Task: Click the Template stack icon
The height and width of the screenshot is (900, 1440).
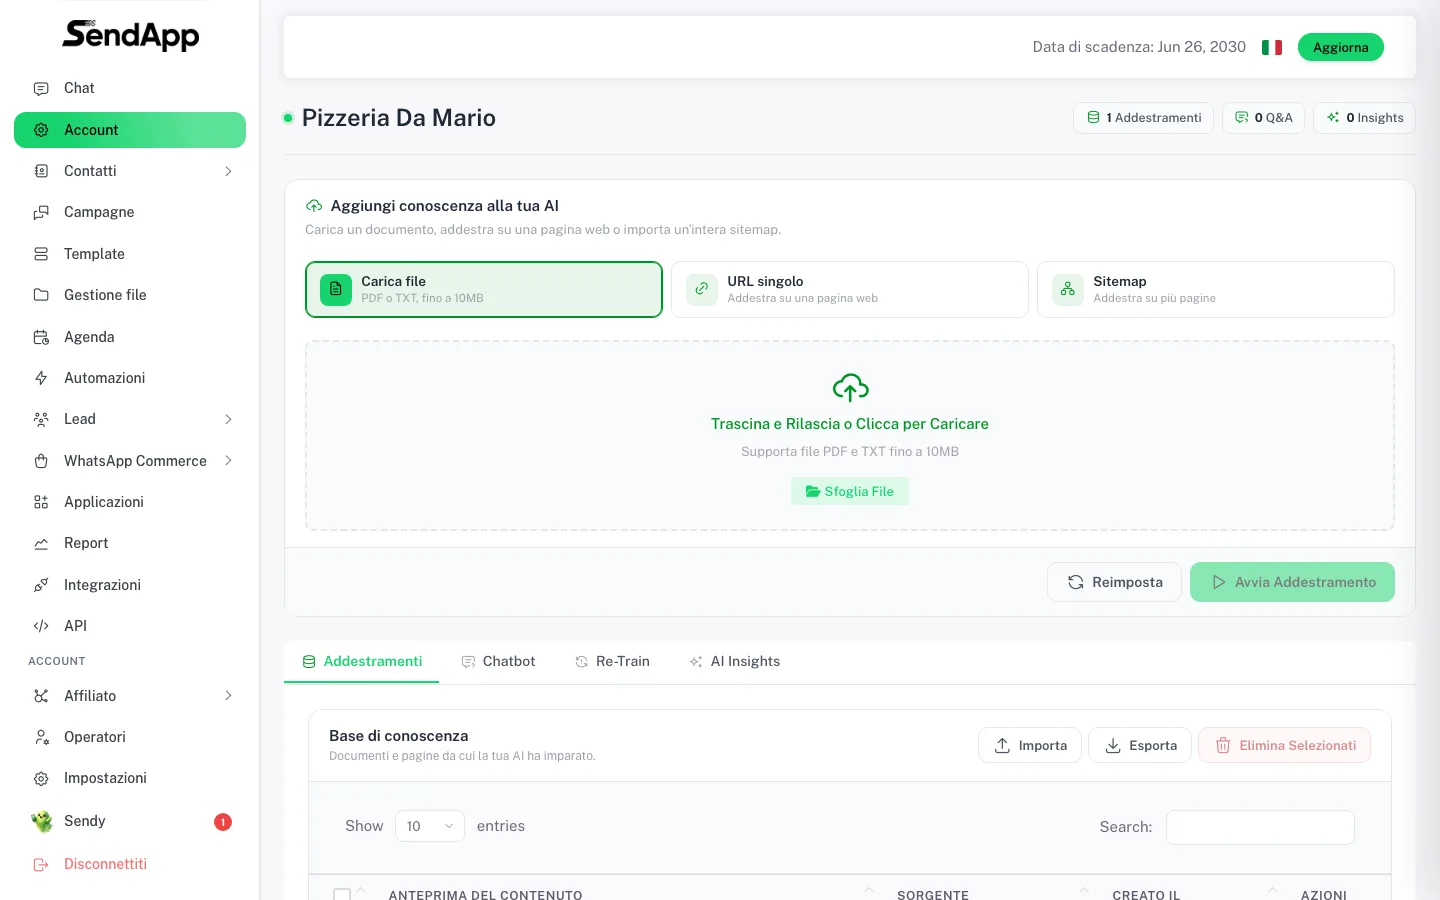Action: (41, 254)
